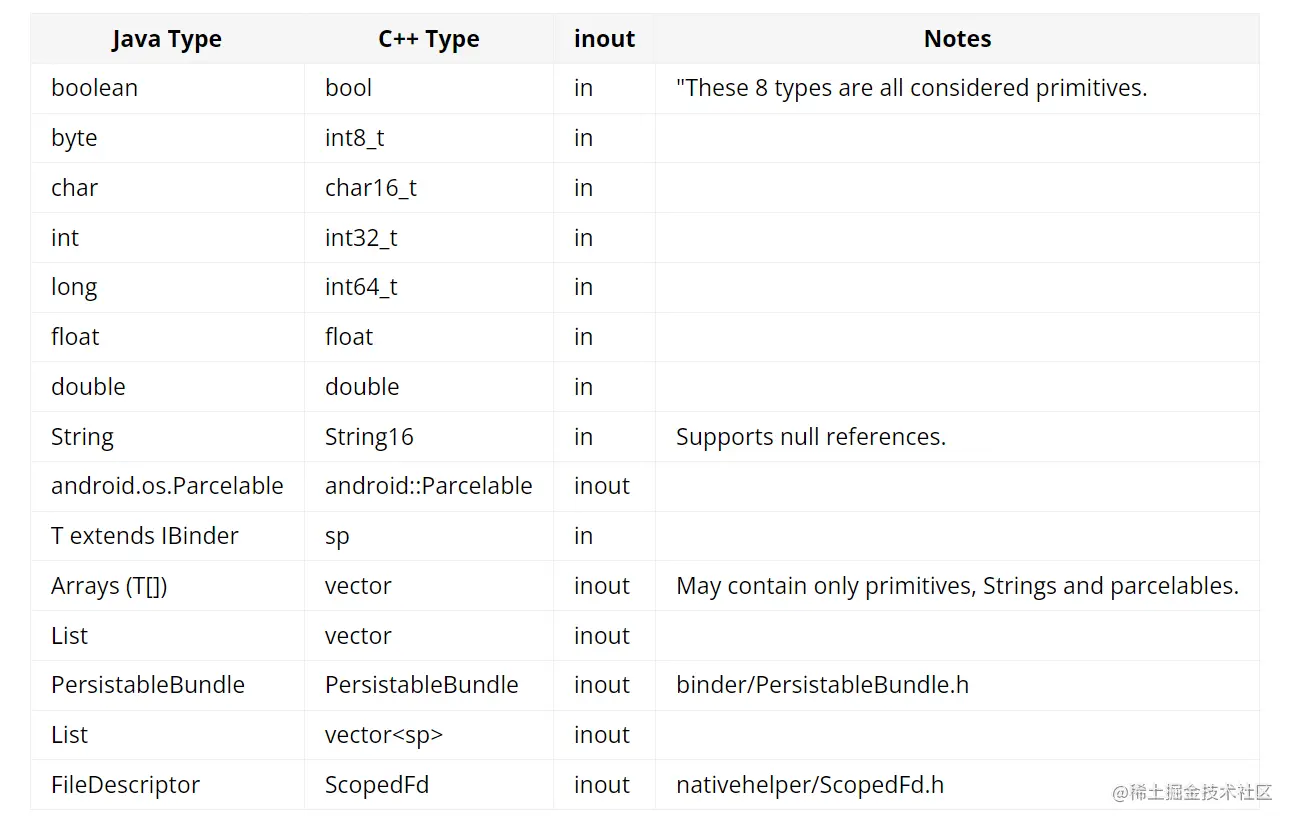This screenshot has height=826, width=1296.
Task: Click the "vector<sp>" cell
Action: pyautogui.click(x=383, y=735)
